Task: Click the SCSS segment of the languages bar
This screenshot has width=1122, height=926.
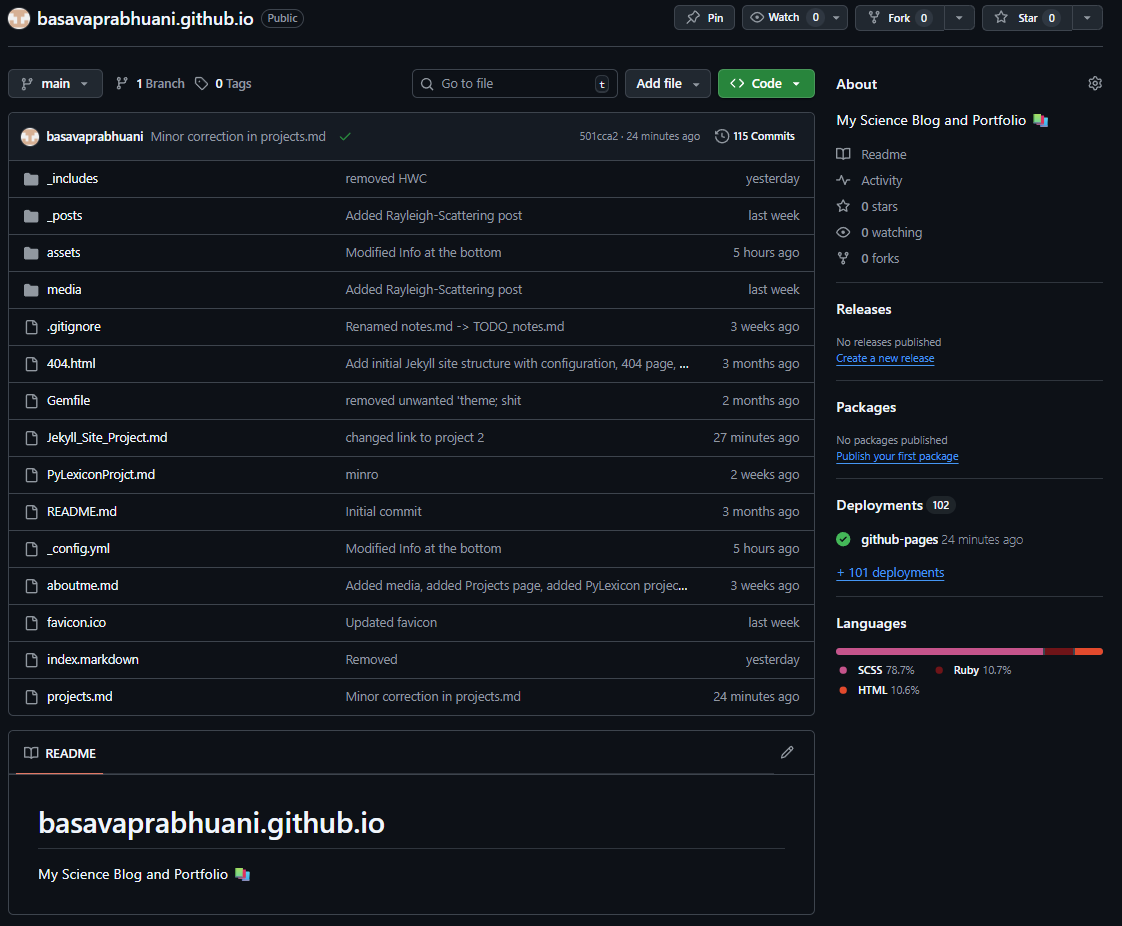Action: (938, 652)
